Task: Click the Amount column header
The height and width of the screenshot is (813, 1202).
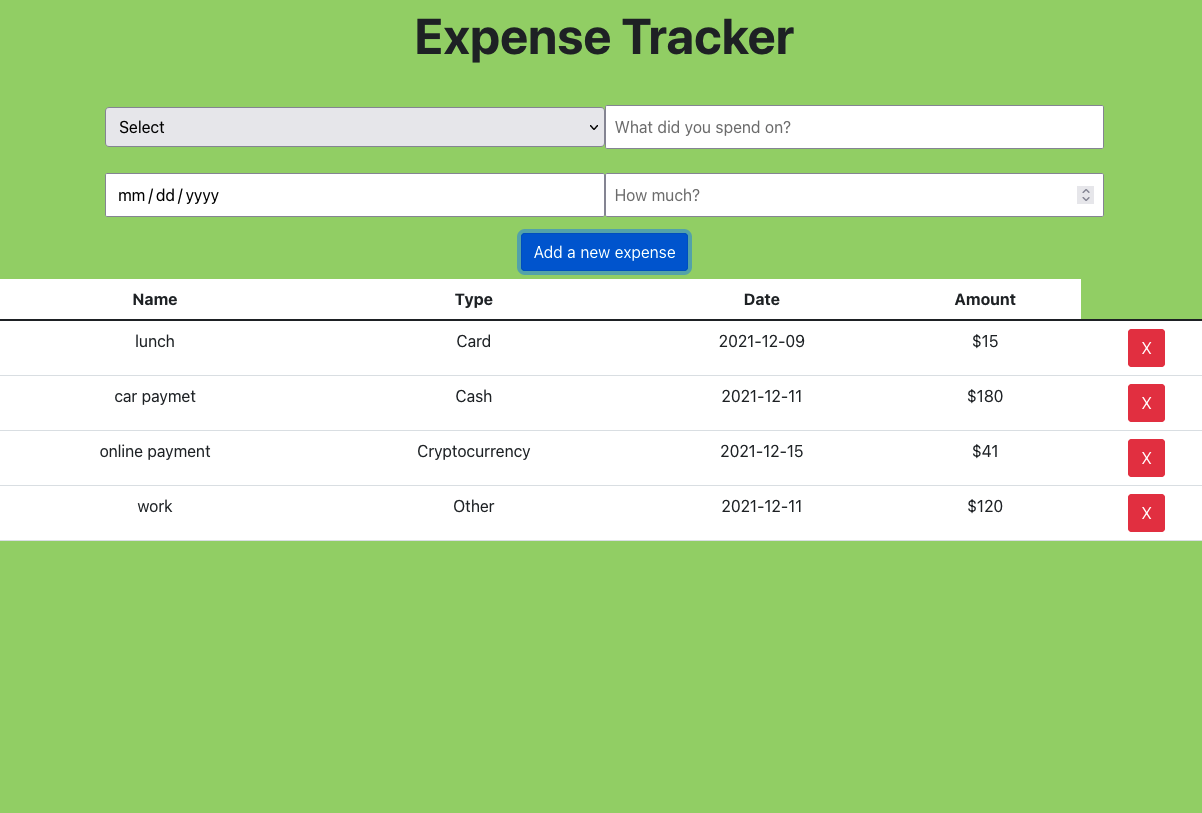Action: [984, 299]
